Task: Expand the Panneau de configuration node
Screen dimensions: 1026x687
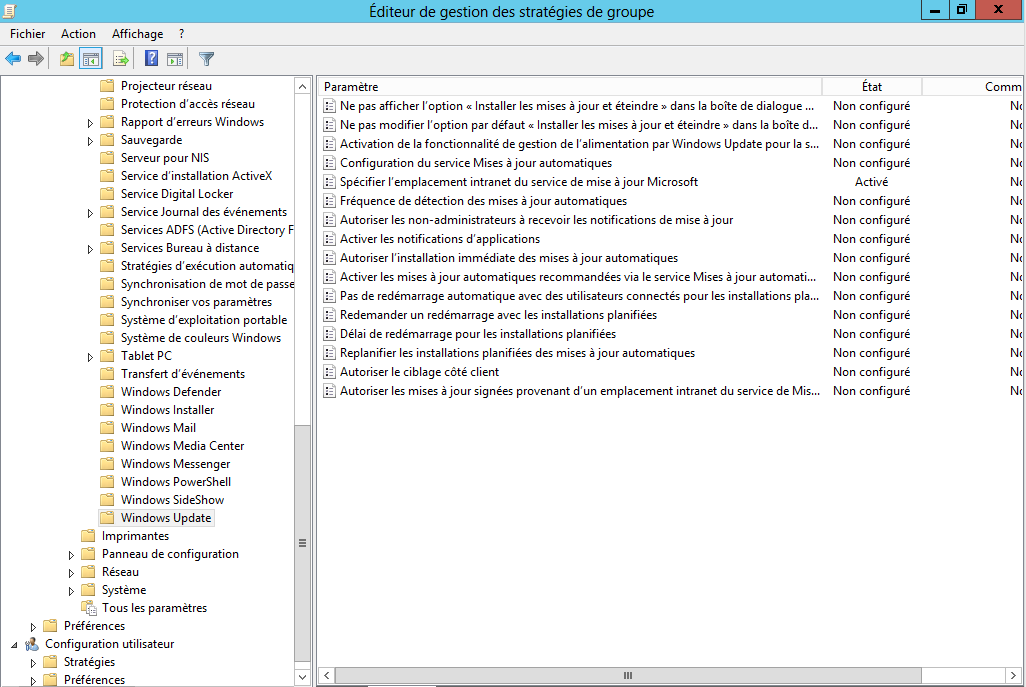Action: 72,554
